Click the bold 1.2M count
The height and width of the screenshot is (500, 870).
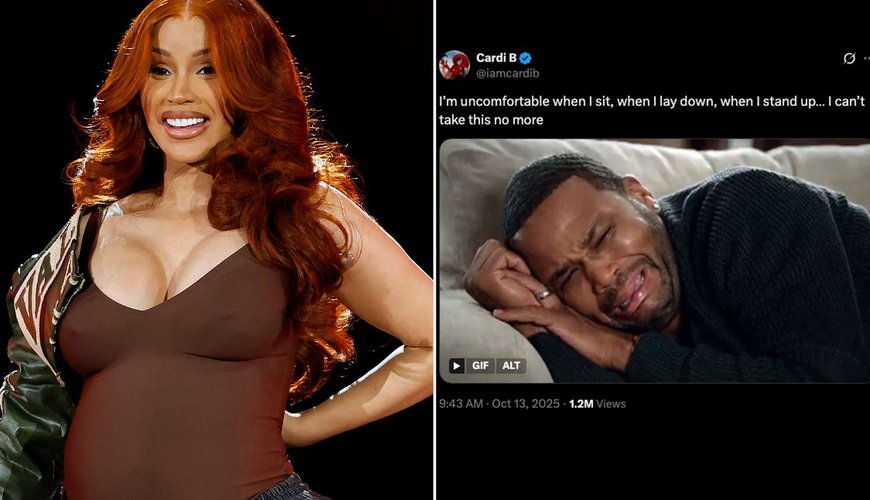(581, 404)
